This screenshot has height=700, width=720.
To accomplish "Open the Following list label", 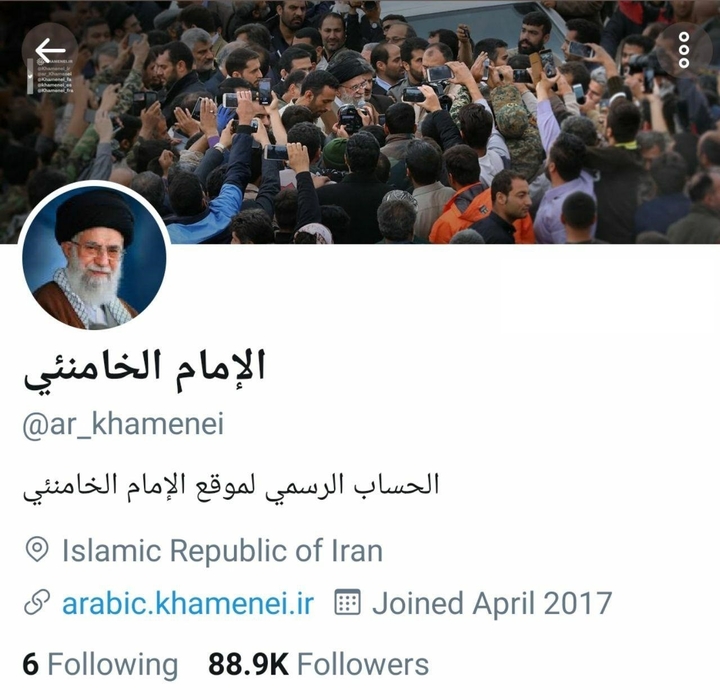I will tap(112, 665).
